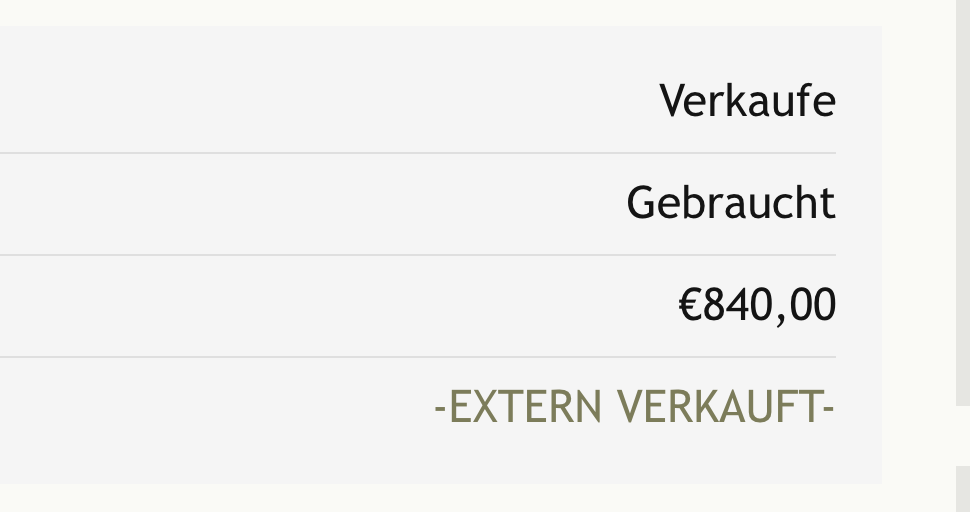The height and width of the screenshot is (512, 970).
Task: Click the light margin right of the gray panel
Action: coord(919,255)
